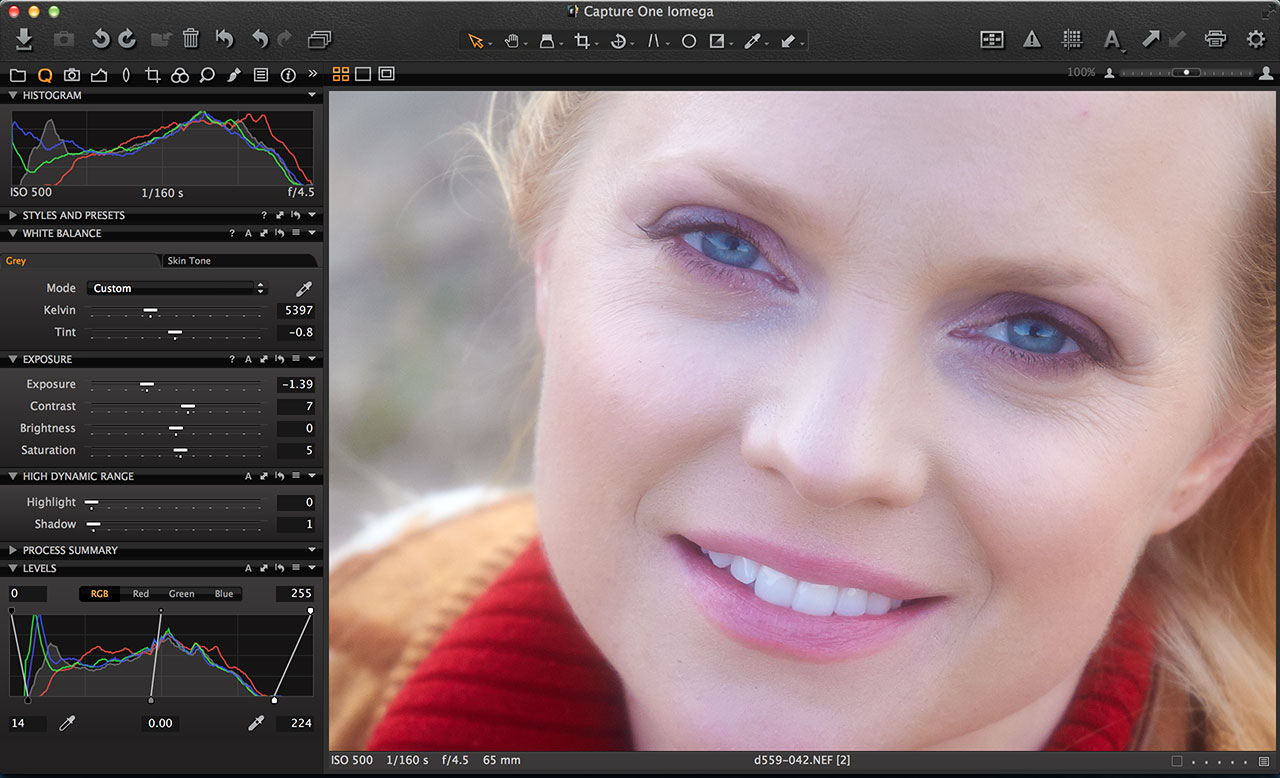Expand the Process Summary panel
The image size is (1280, 778).
point(12,550)
